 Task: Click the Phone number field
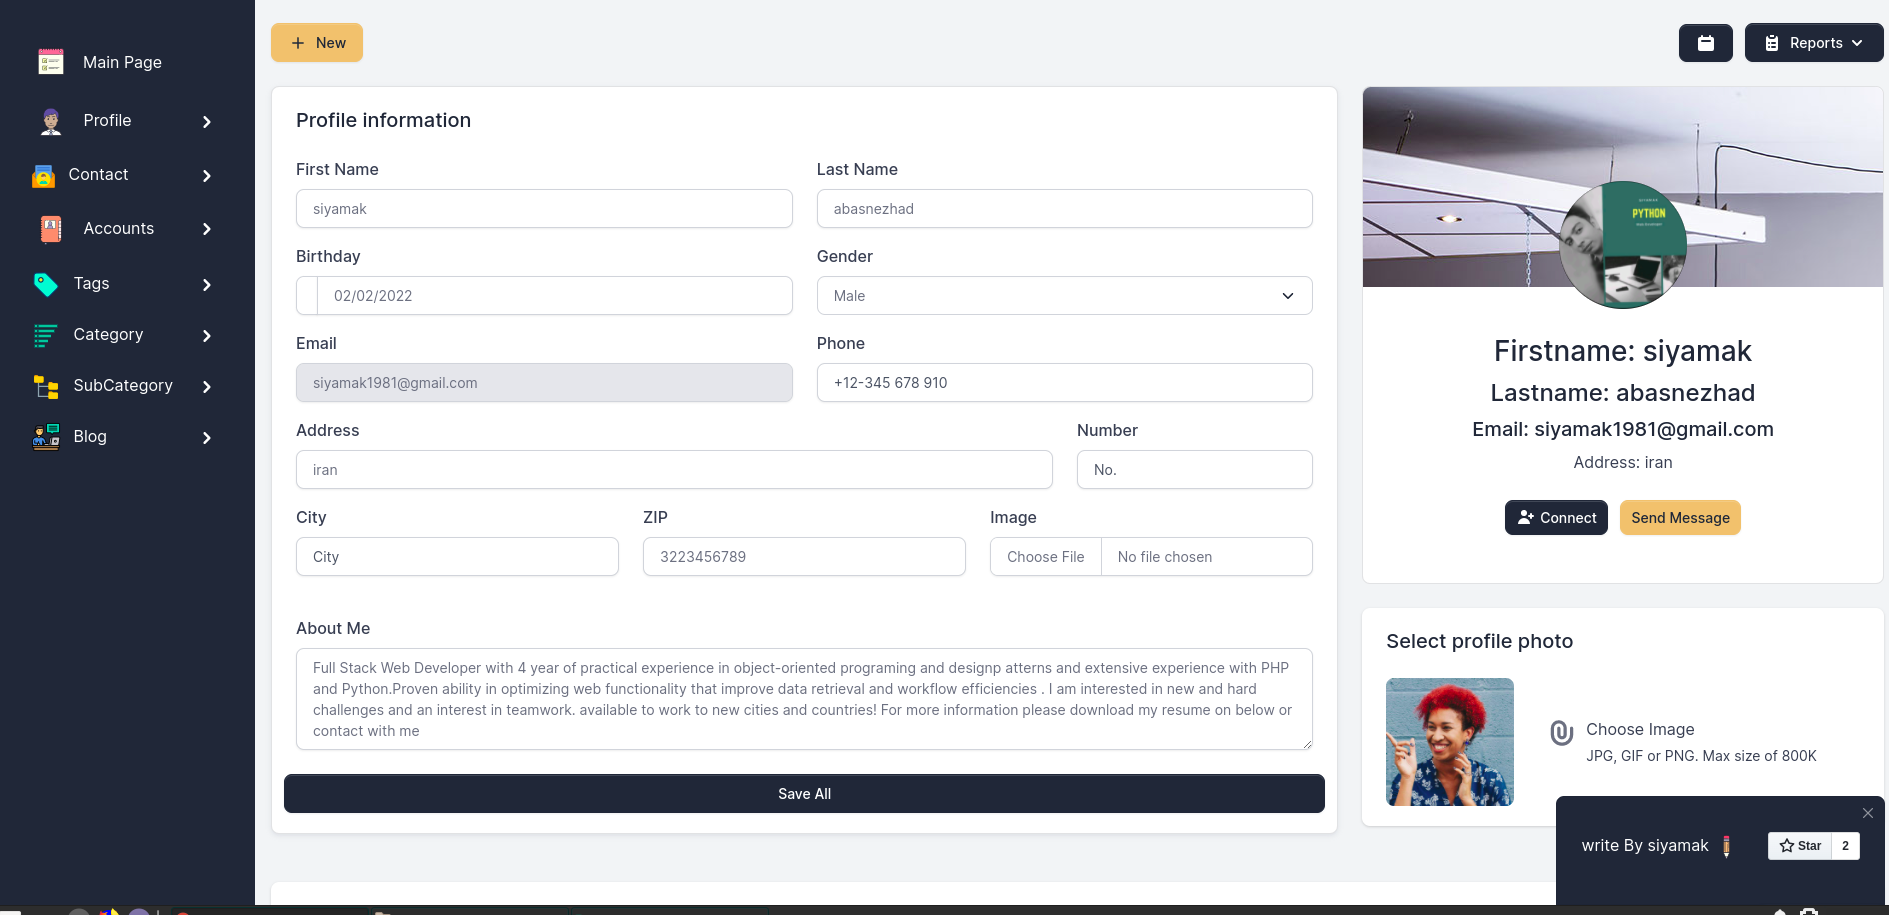tap(1064, 383)
